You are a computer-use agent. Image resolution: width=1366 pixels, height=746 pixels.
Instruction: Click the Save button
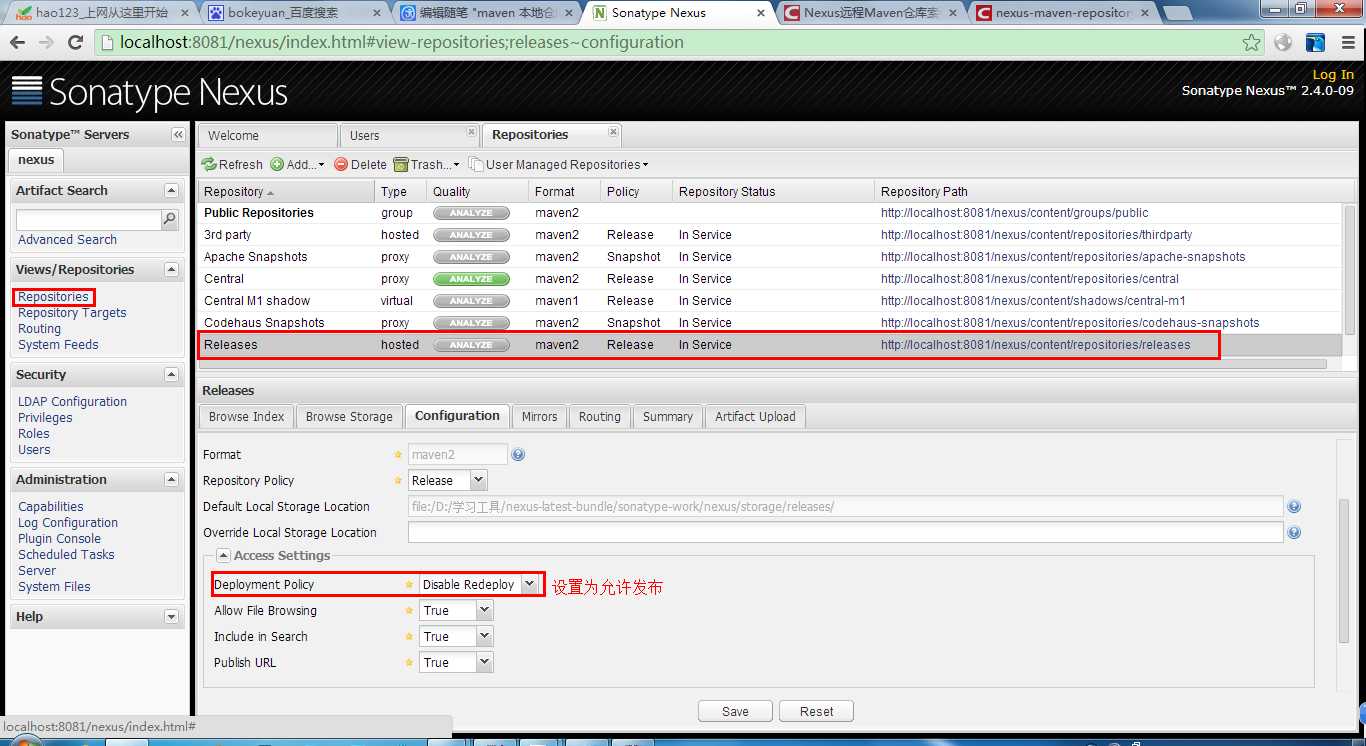click(735, 711)
